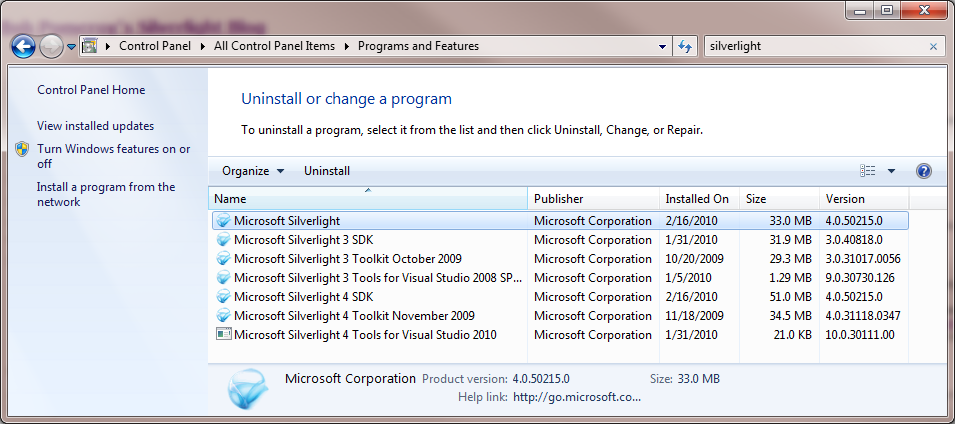The width and height of the screenshot is (955, 424).
Task: Select Microsoft Silverlight 4 SDK entry
Action: (303, 297)
